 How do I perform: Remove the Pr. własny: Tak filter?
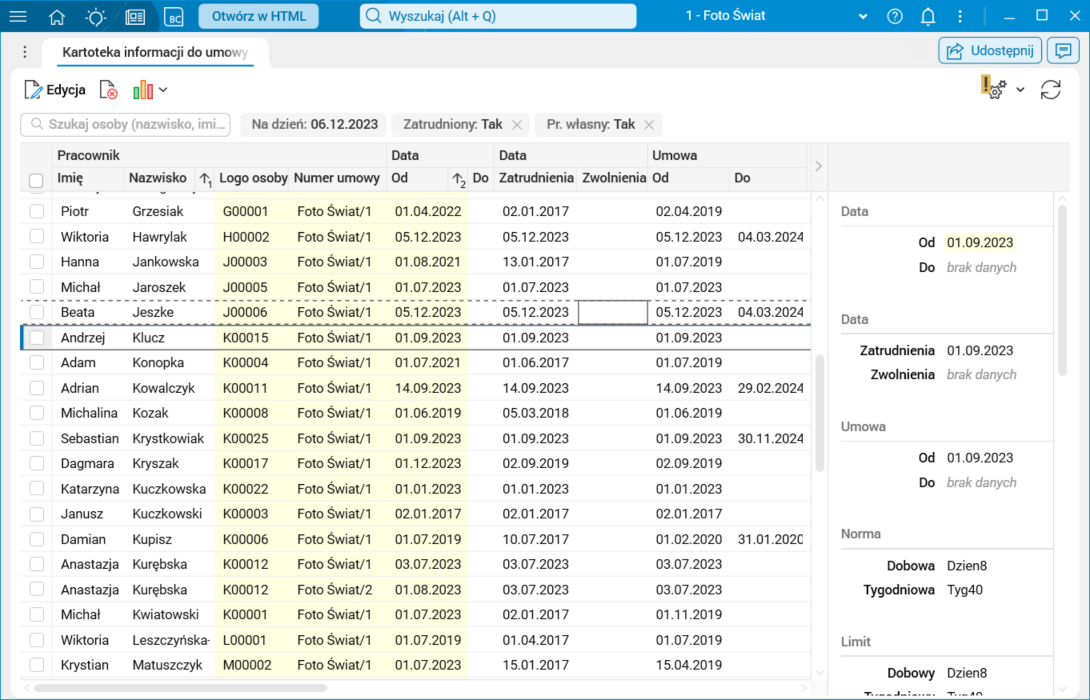[x=649, y=124]
